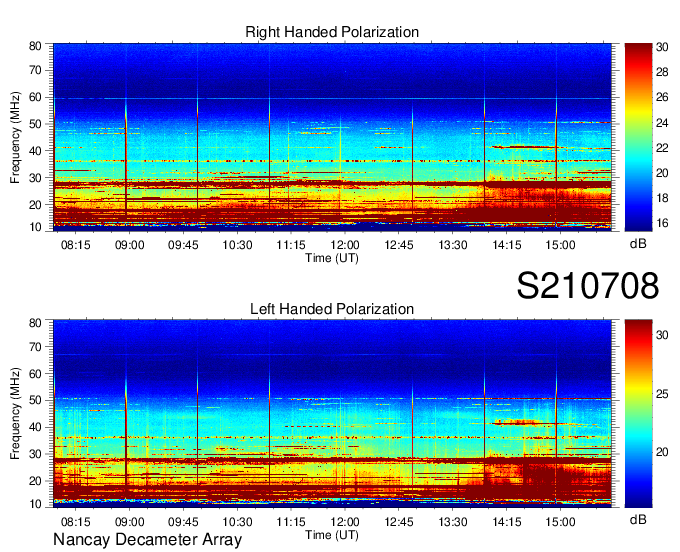Click the 15:00 time tick on Left Handed plot
The width and height of the screenshot is (680, 552).
coord(560,521)
